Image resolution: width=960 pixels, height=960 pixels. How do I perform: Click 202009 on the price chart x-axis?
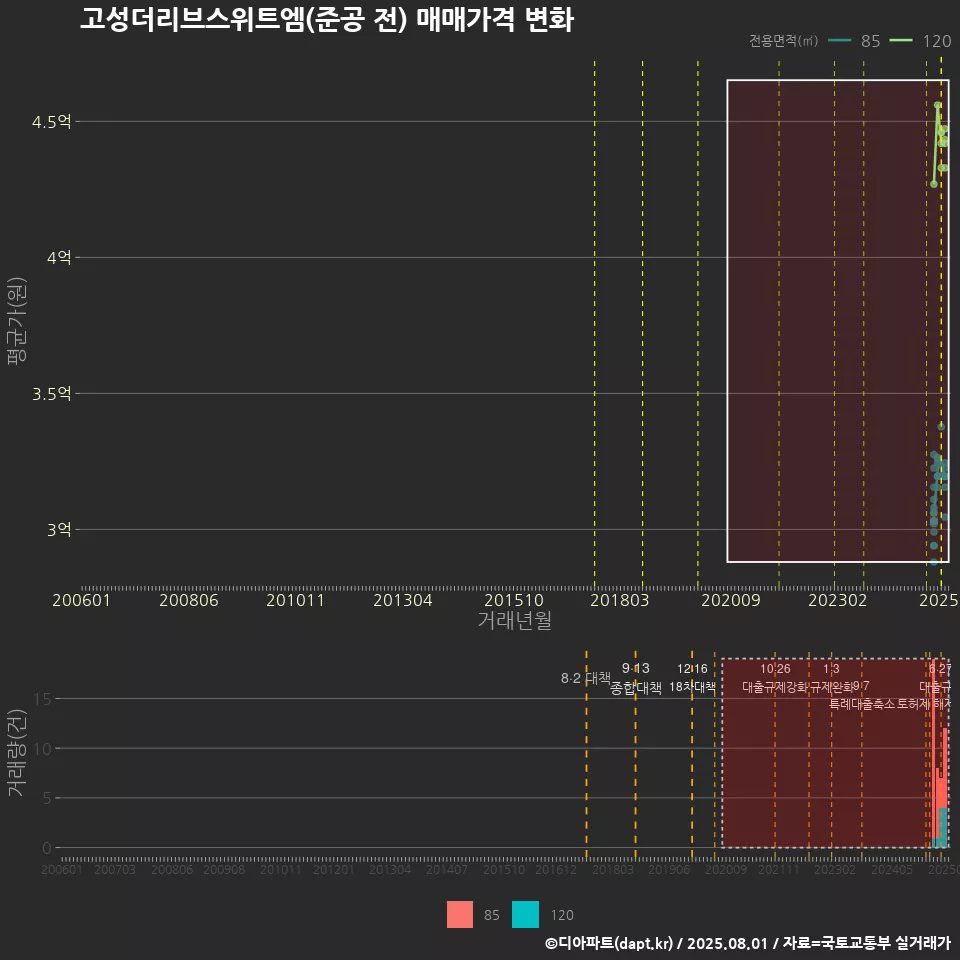[x=730, y=600]
